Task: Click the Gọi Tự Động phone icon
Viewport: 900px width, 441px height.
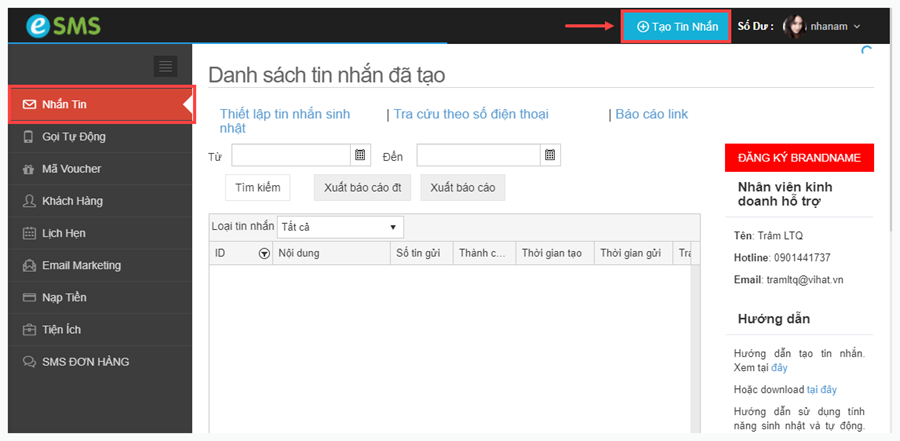Action: tap(29, 137)
